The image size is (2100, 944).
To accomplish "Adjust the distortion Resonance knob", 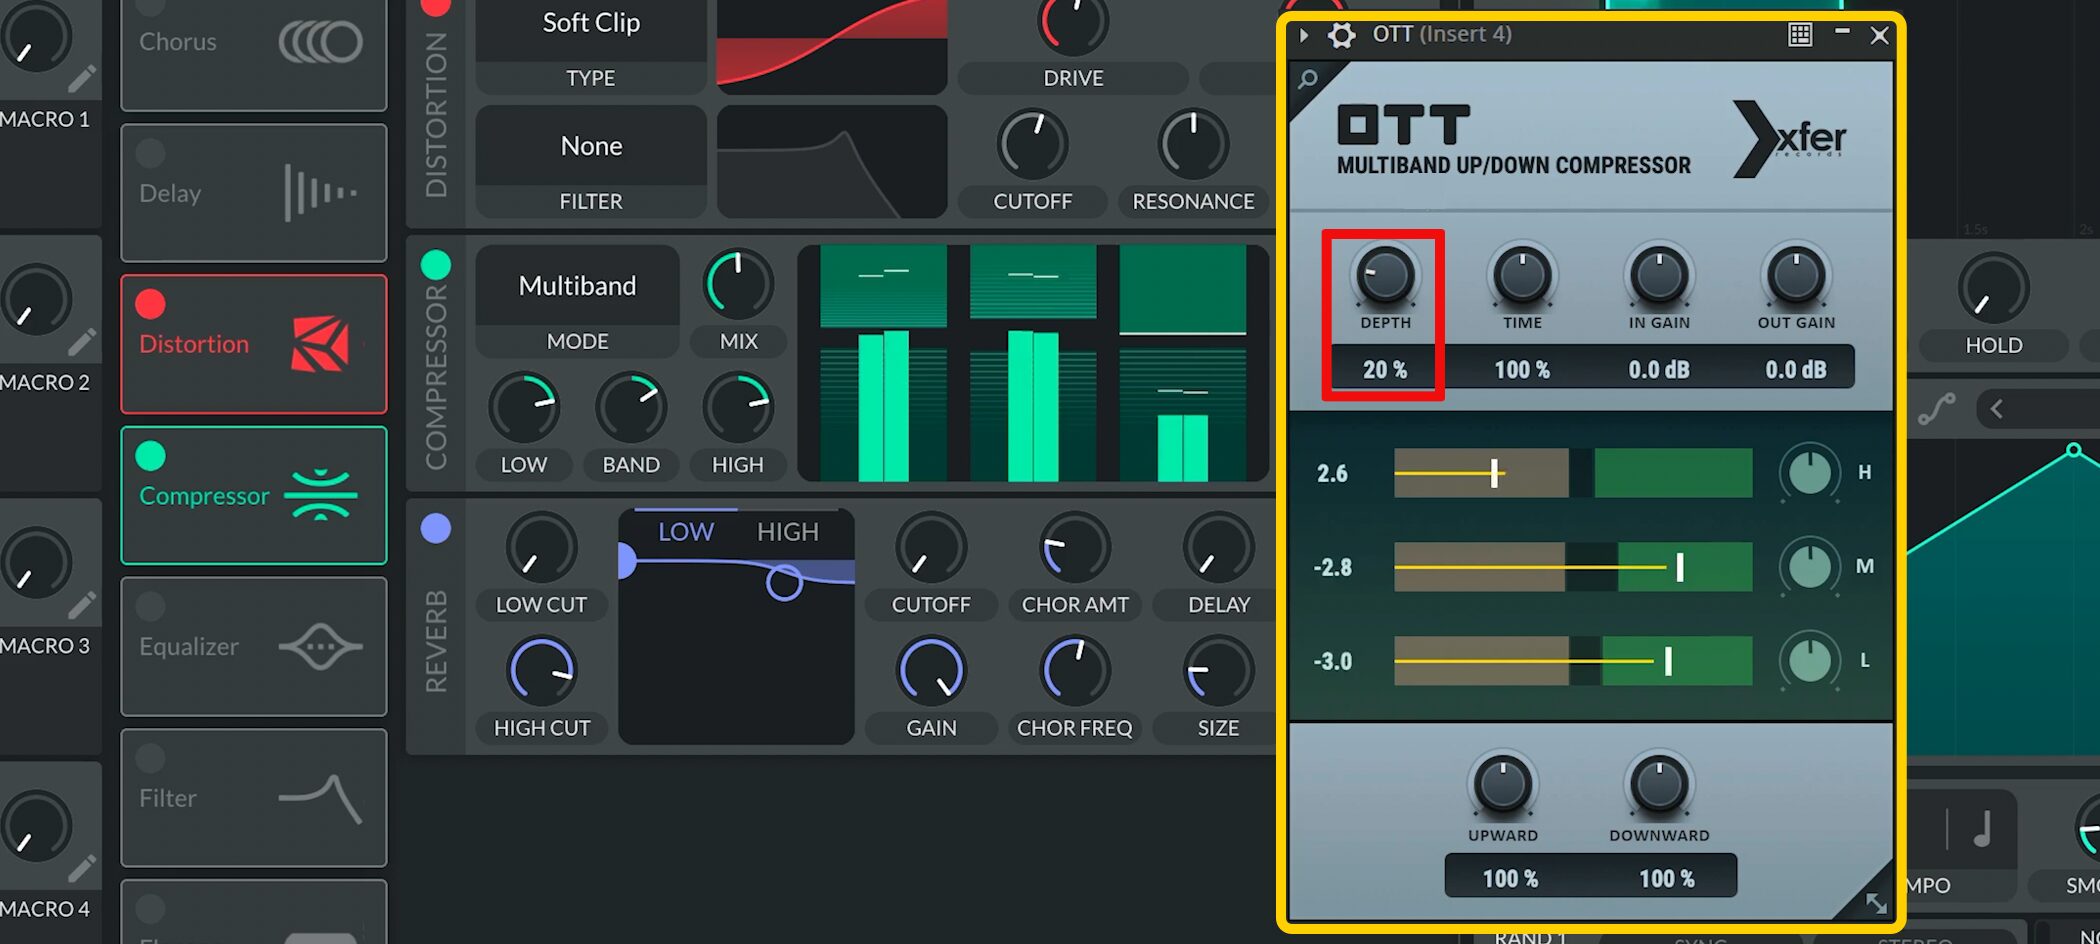I will click(x=1193, y=145).
